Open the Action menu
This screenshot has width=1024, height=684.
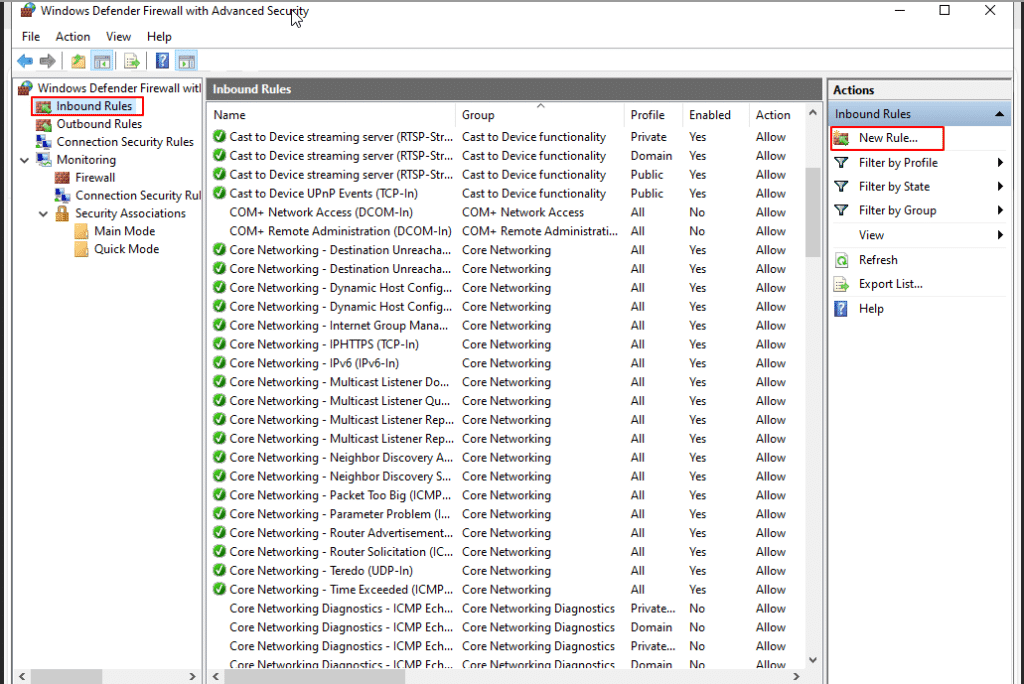coord(73,37)
